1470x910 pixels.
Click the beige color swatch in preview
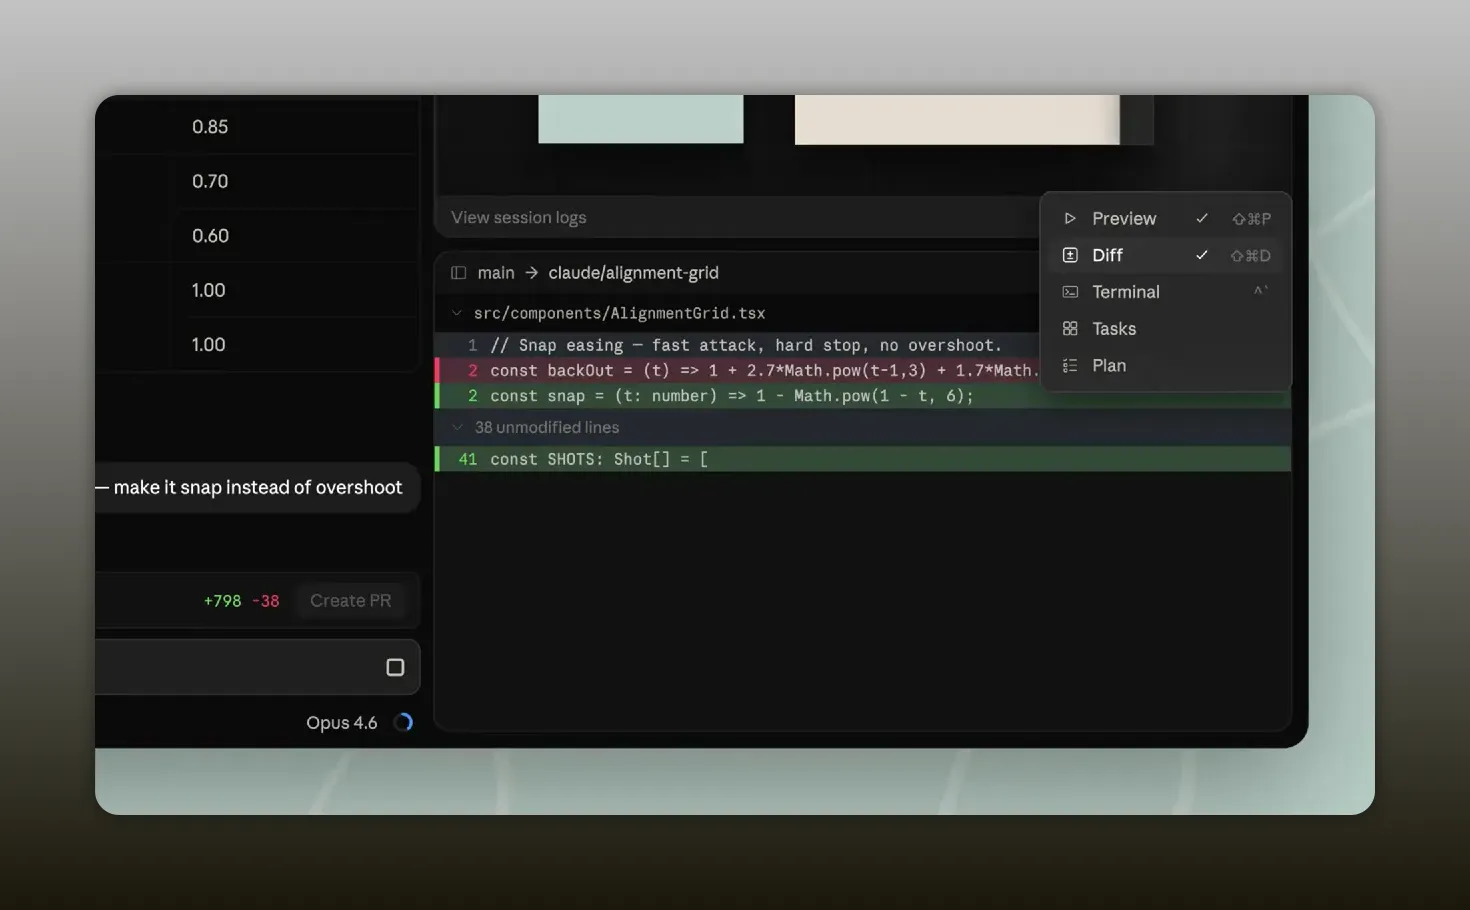point(957,120)
